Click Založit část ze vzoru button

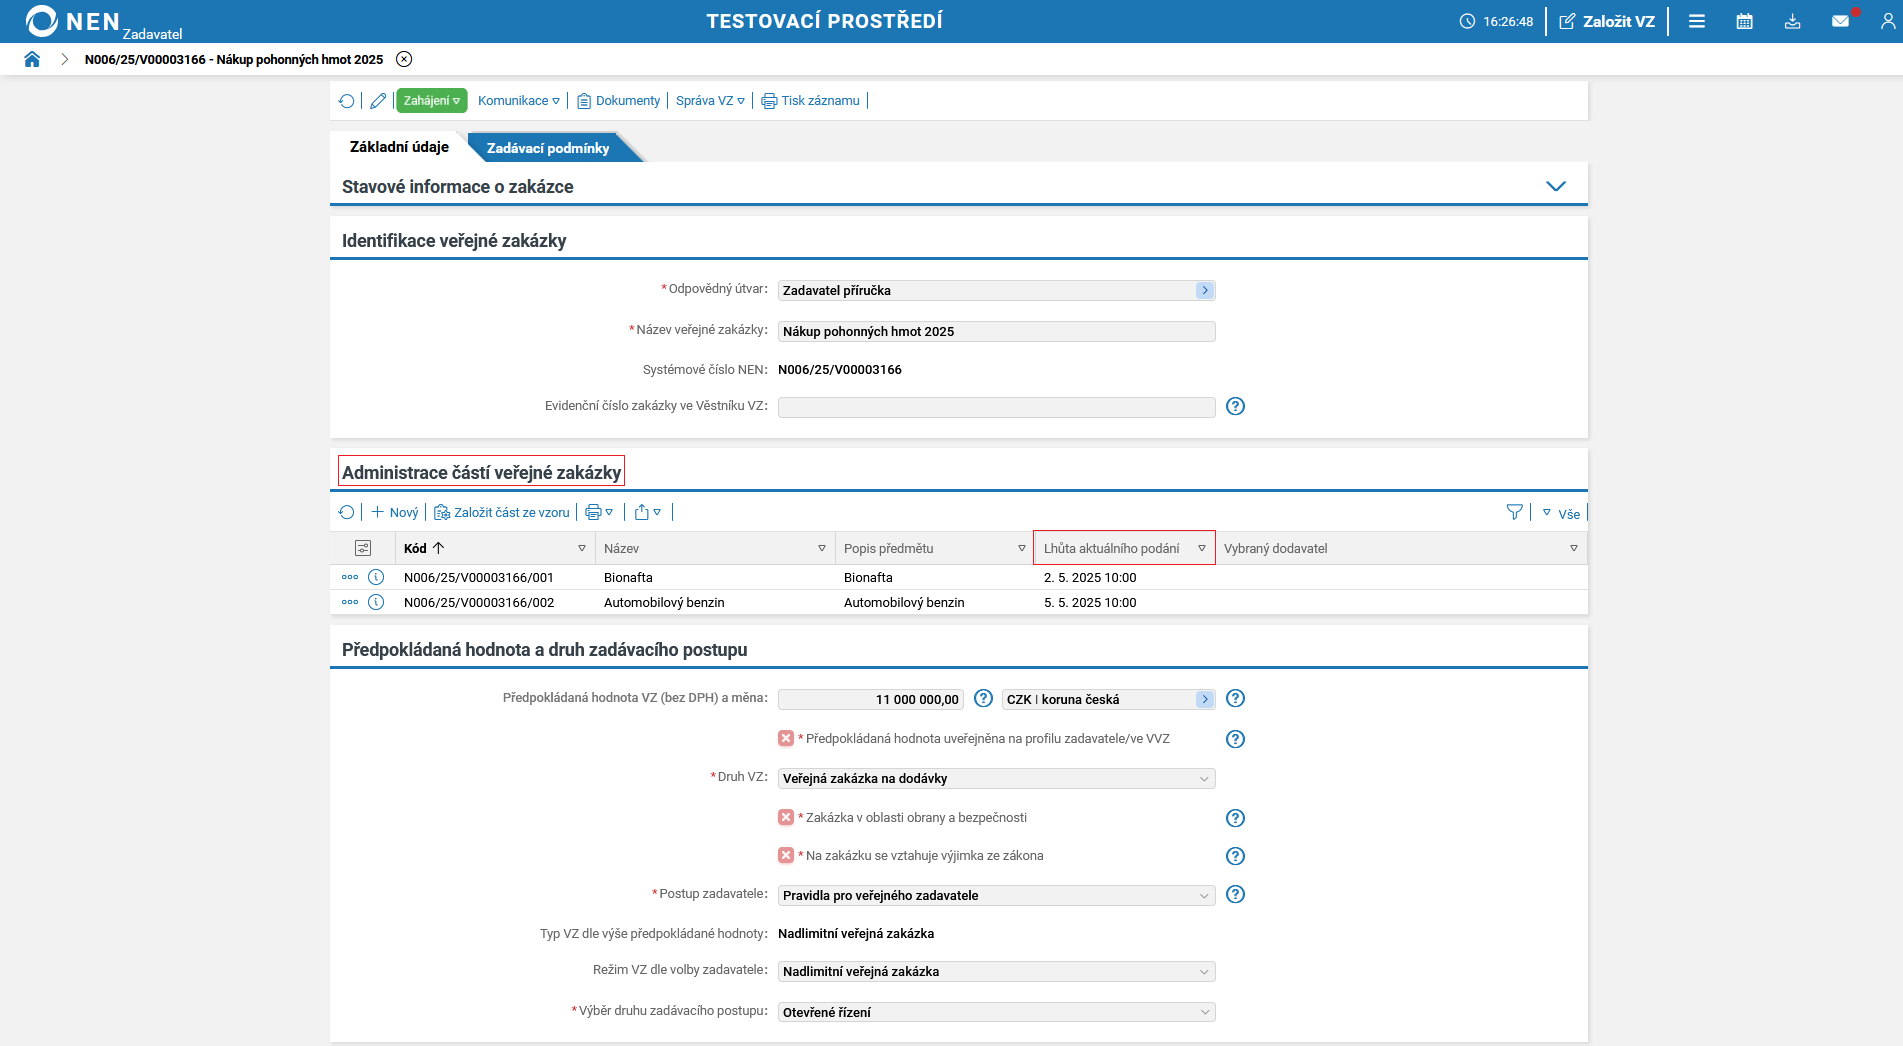[x=502, y=512]
